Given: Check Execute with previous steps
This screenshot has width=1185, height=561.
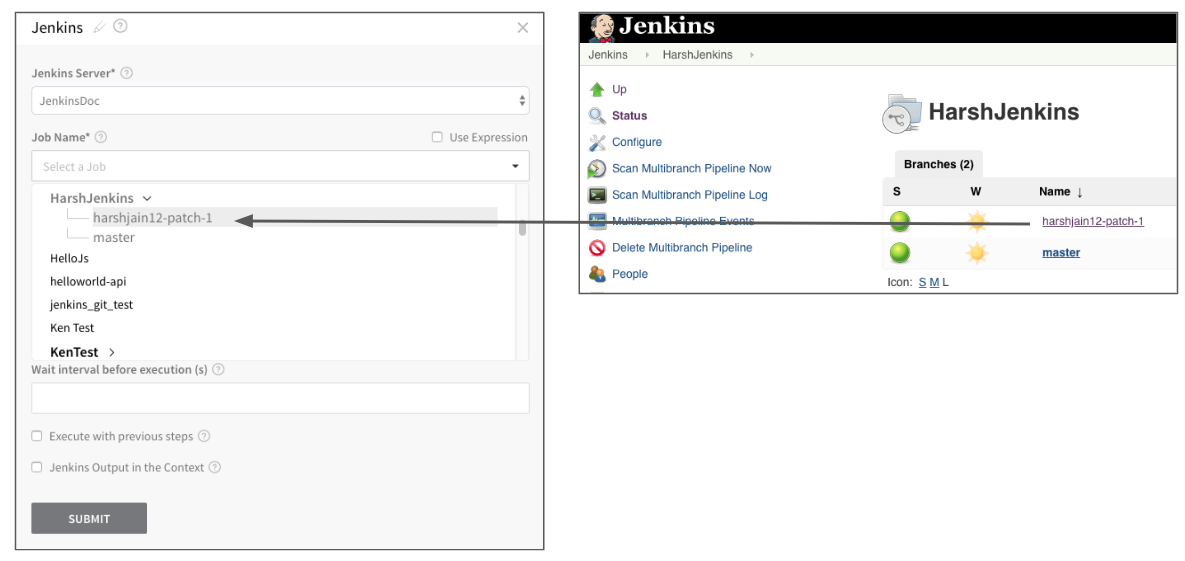Looking at the screenshot, I should click(x=36, y=436).
